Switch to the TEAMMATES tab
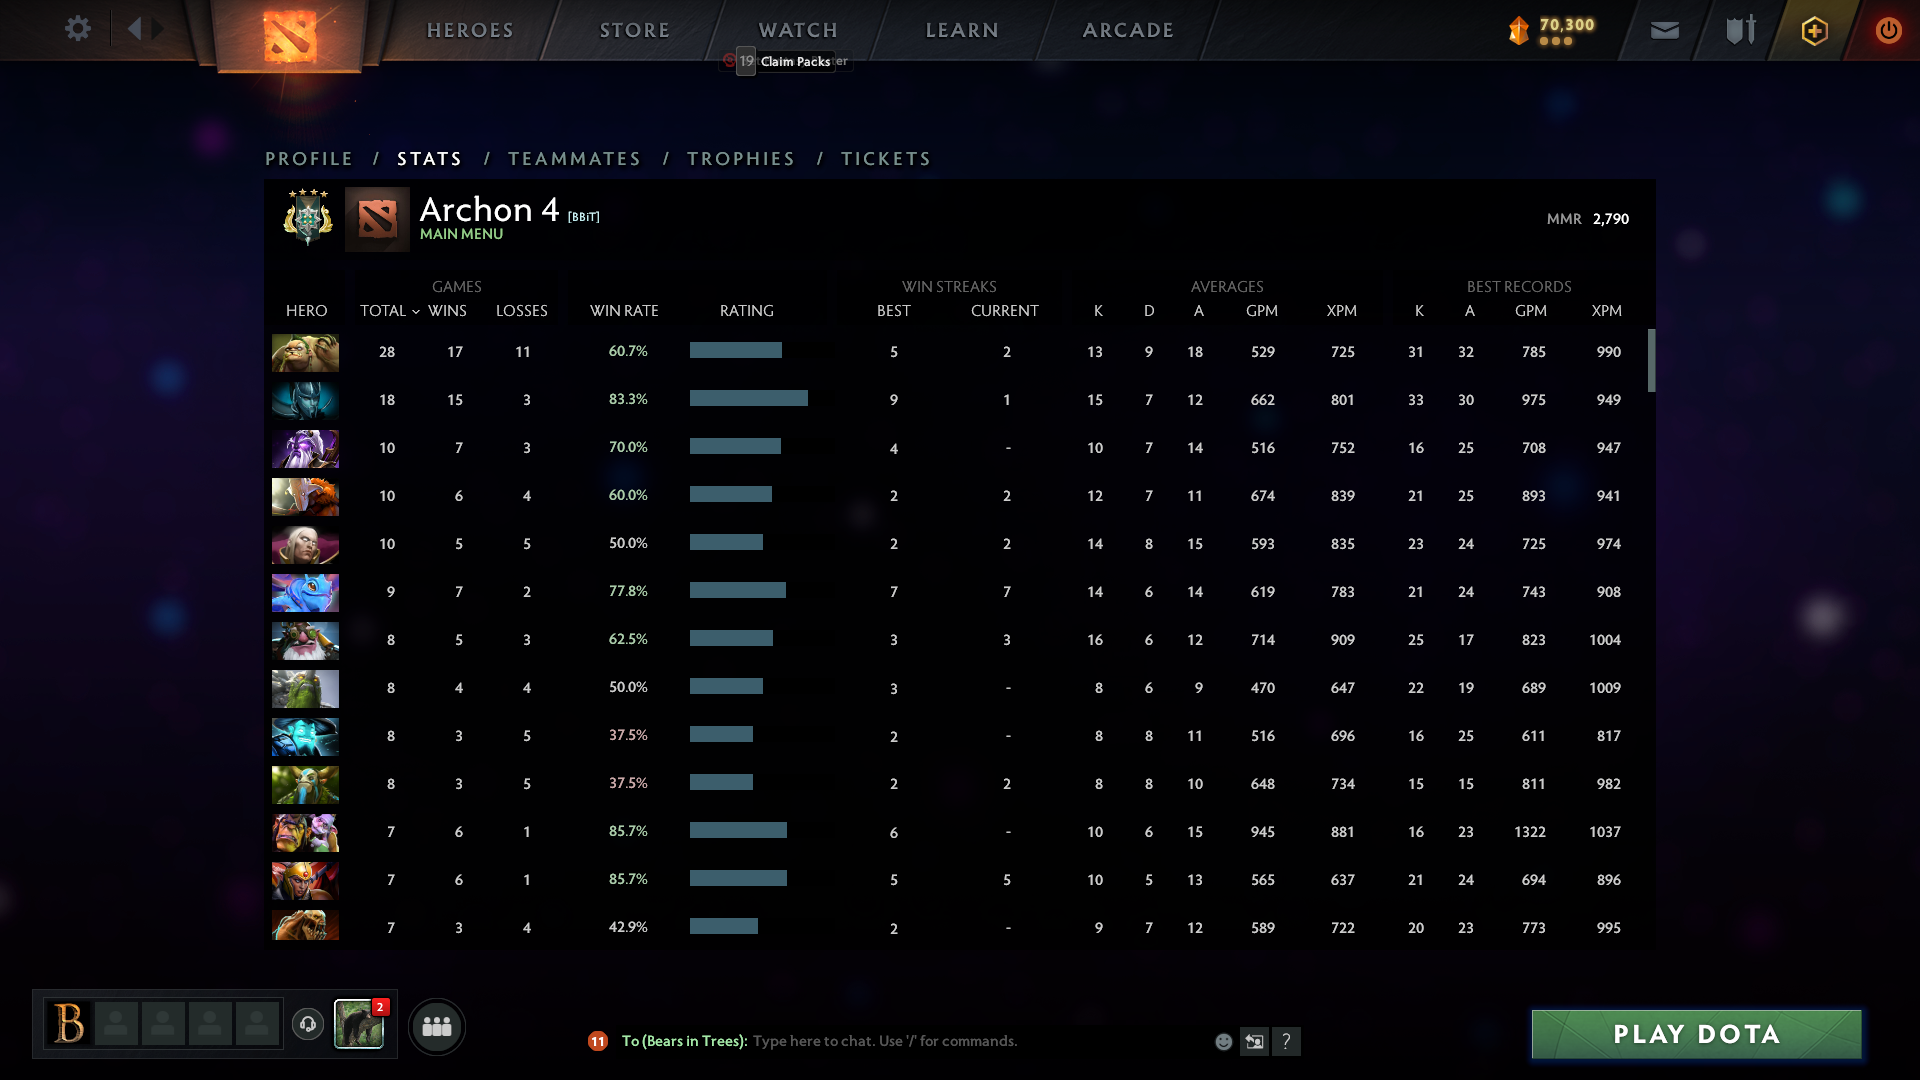The height and width of the screenshot is (1080, 1920). point(574,158)
